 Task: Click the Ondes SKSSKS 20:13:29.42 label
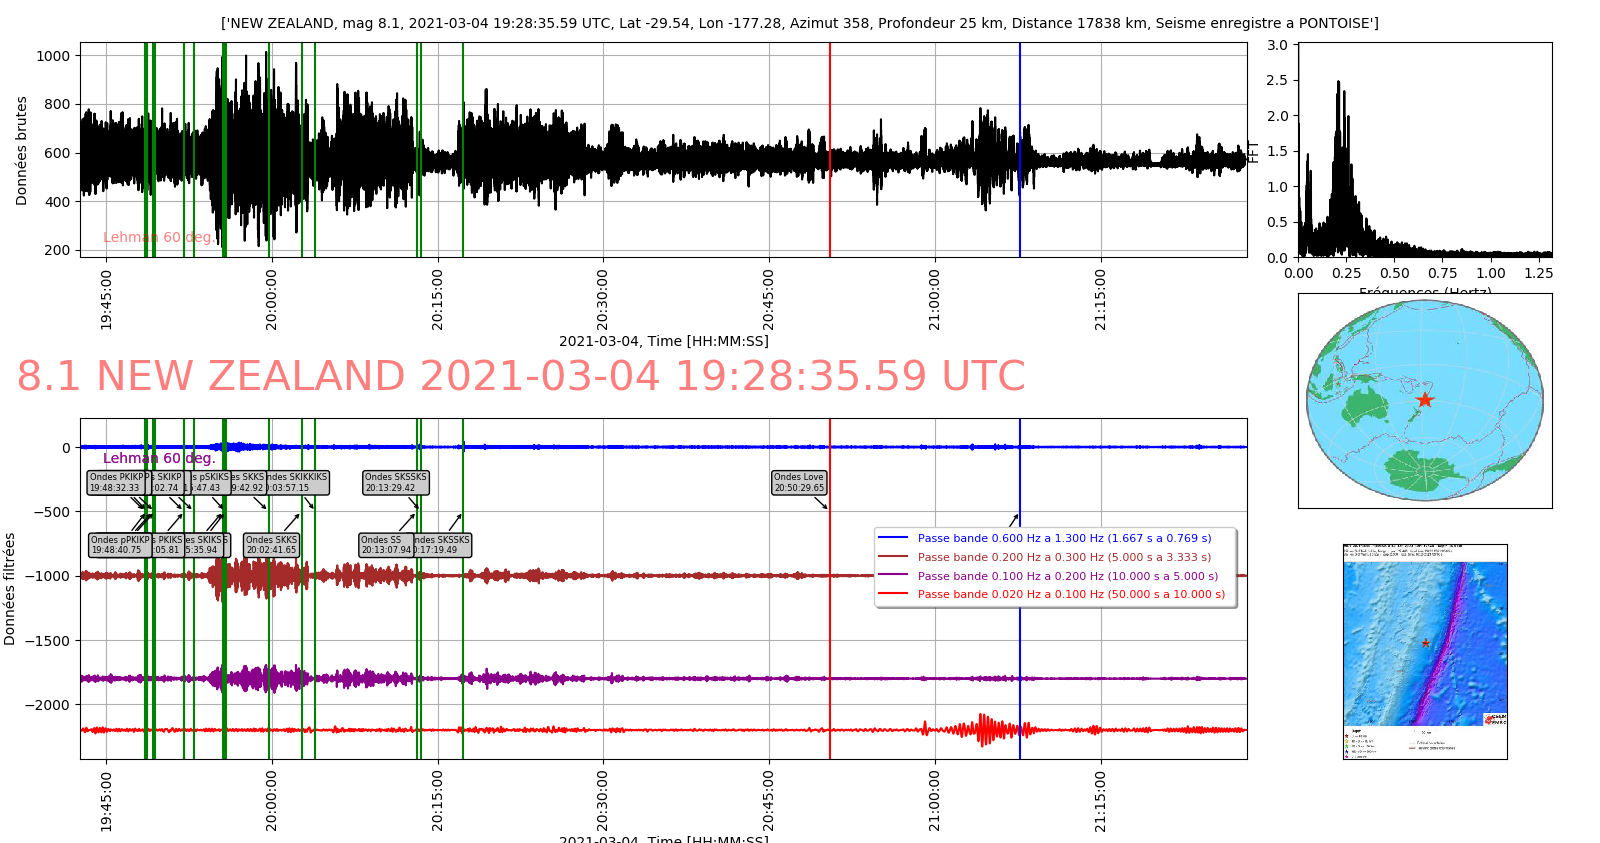396,483
